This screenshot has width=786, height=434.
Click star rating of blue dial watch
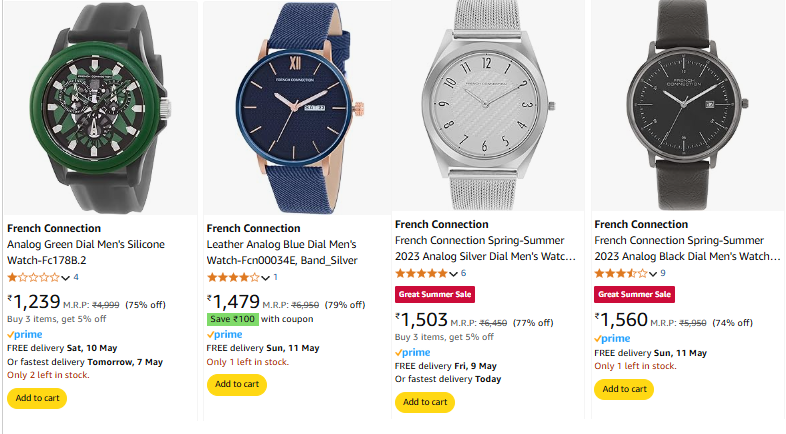pyautogui.click(x=232, y=277)
